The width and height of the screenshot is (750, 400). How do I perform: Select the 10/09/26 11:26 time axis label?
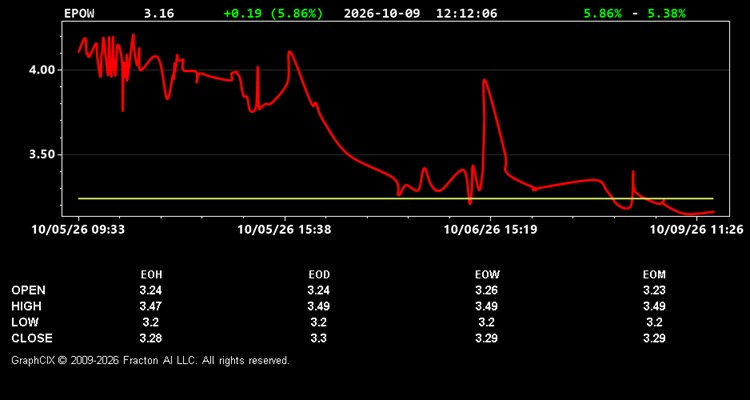[696, 230]
